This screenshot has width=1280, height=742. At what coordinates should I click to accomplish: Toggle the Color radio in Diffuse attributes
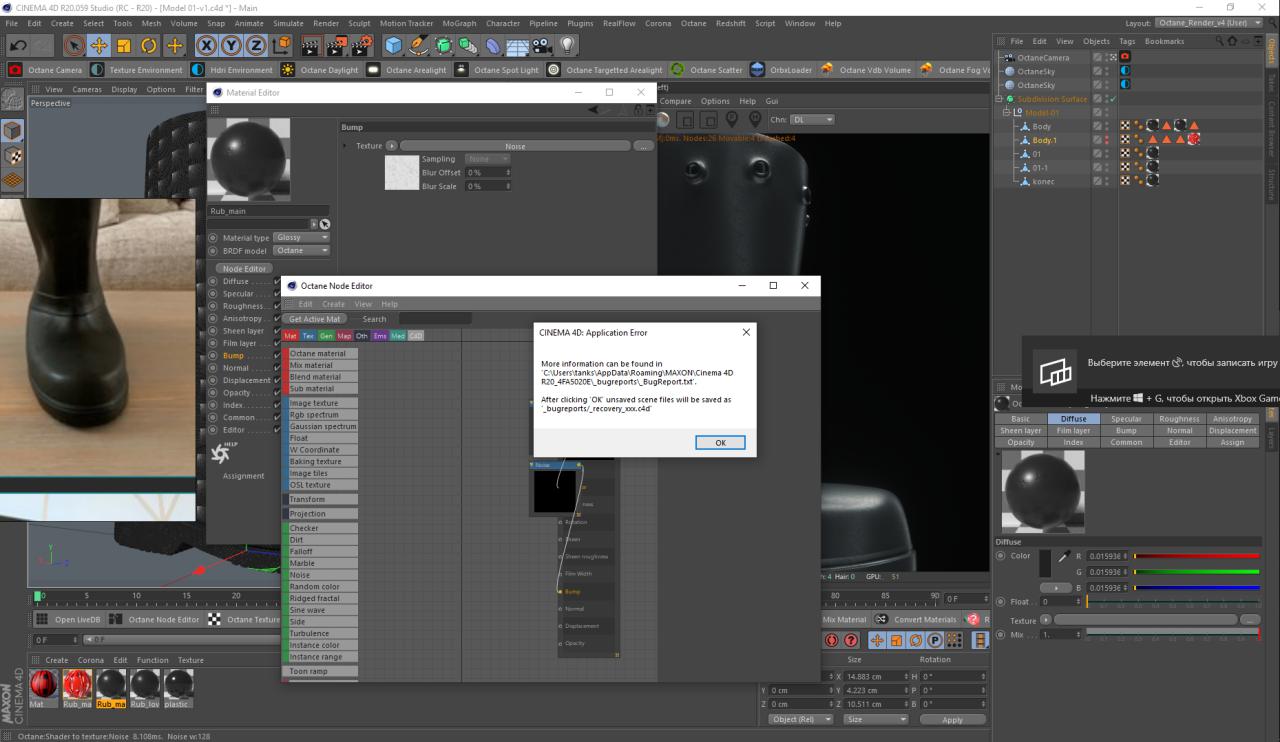click(x=1001, y=556)
